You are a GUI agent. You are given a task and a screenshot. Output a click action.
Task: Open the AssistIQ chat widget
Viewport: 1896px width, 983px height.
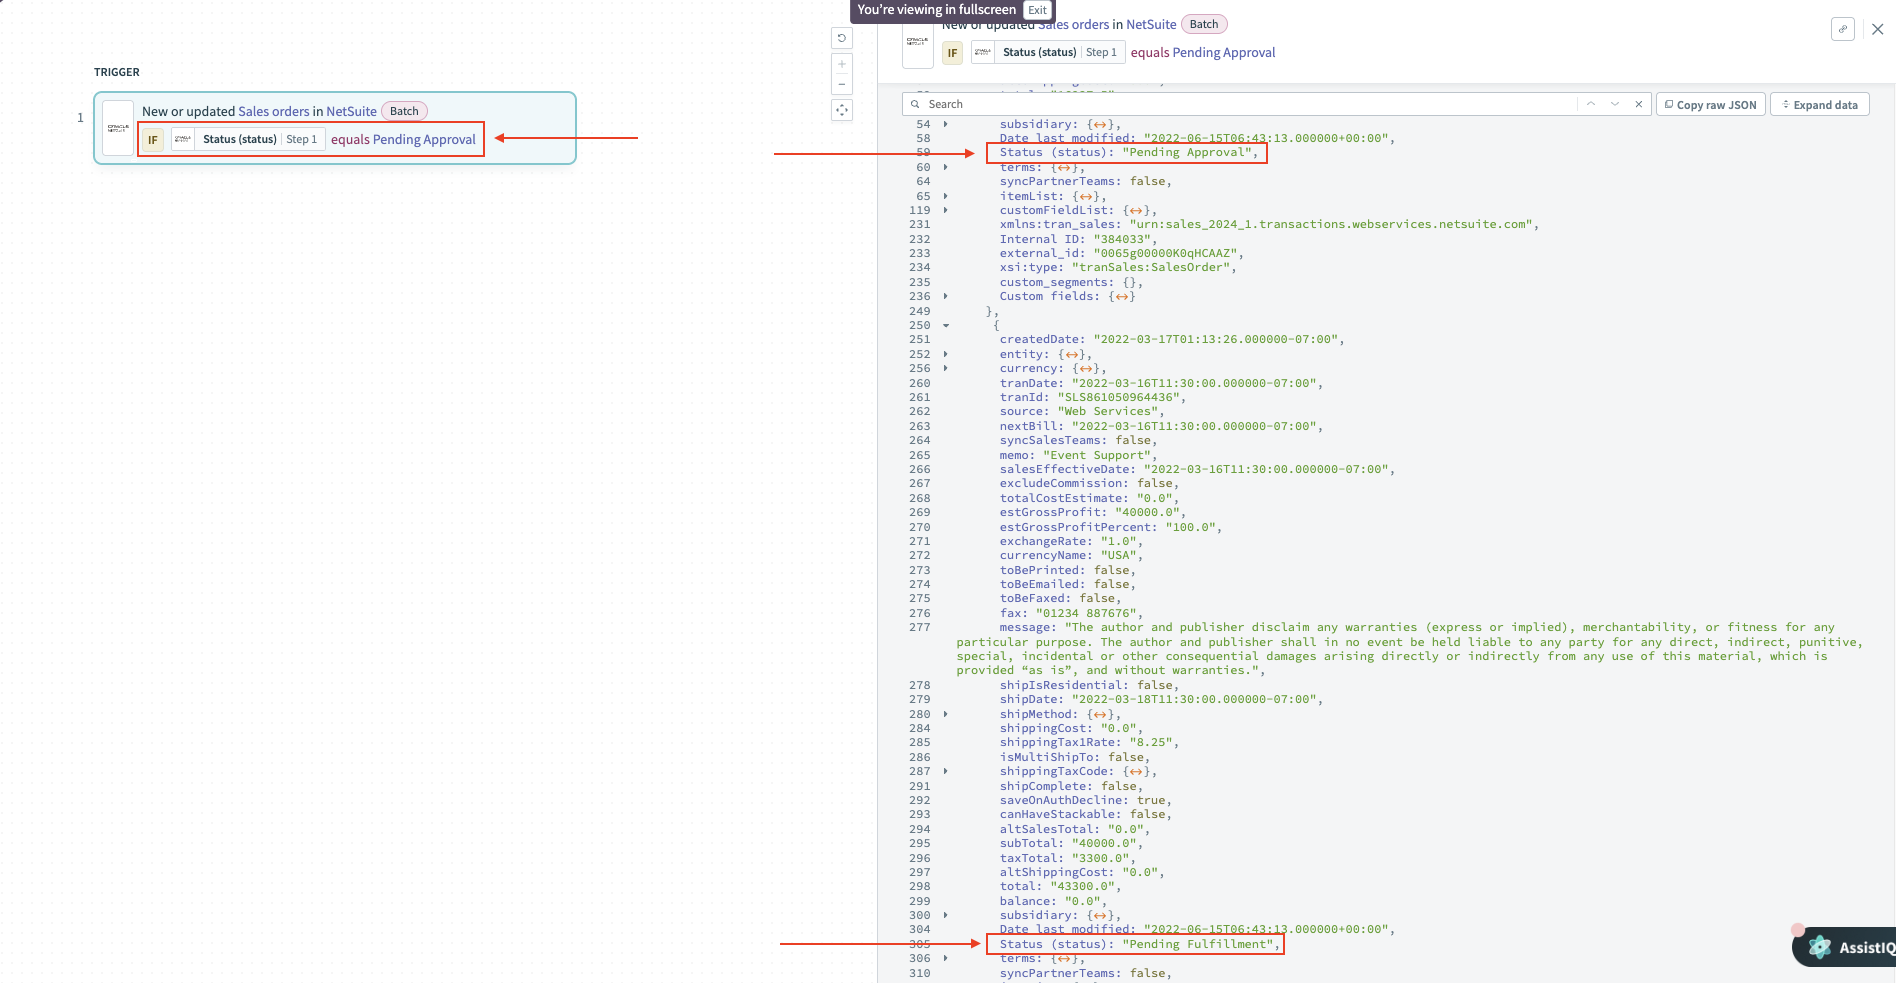[1846, 947]
